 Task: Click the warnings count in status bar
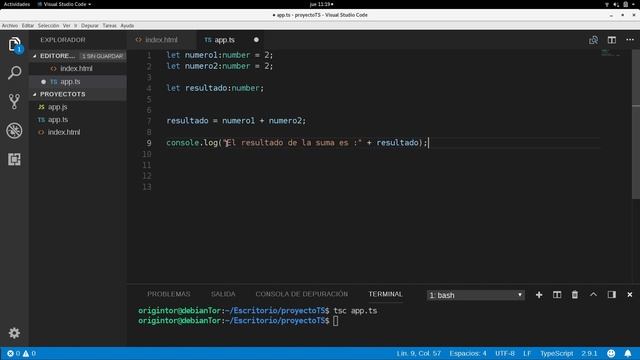pos(29,353)
